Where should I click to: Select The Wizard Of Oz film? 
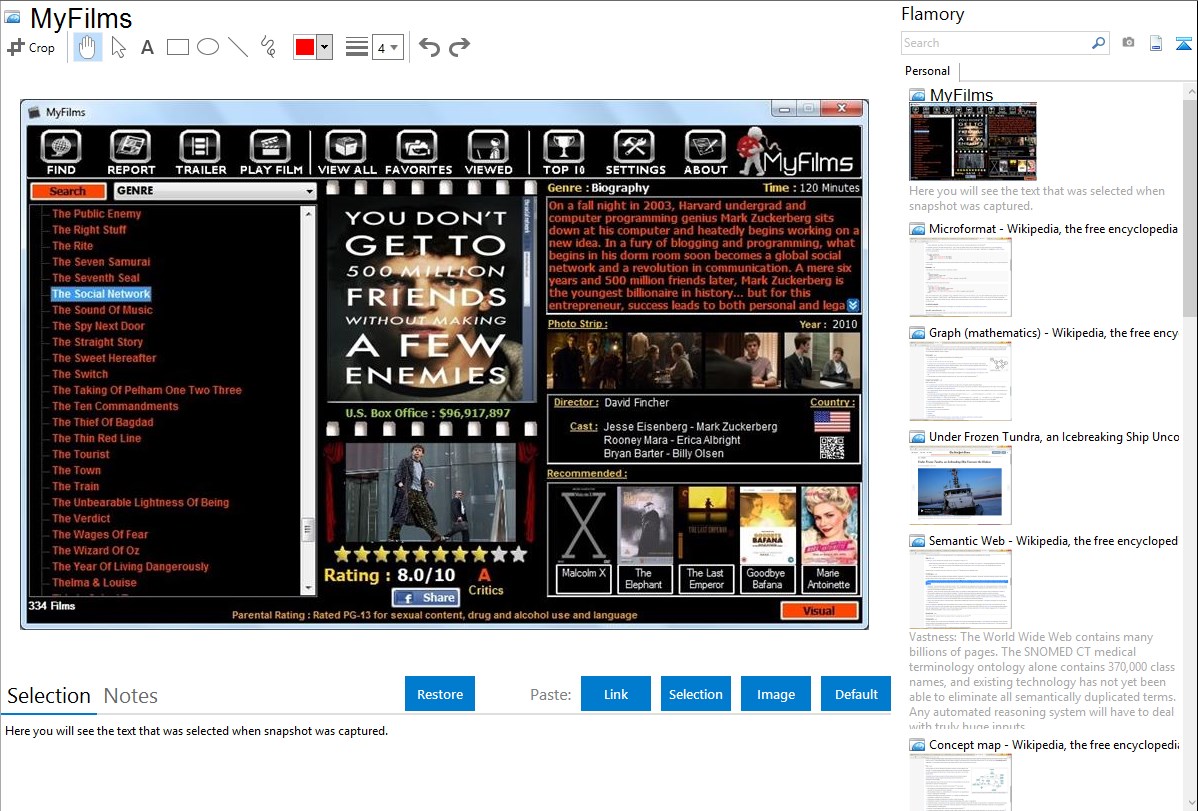click(96, 550)
